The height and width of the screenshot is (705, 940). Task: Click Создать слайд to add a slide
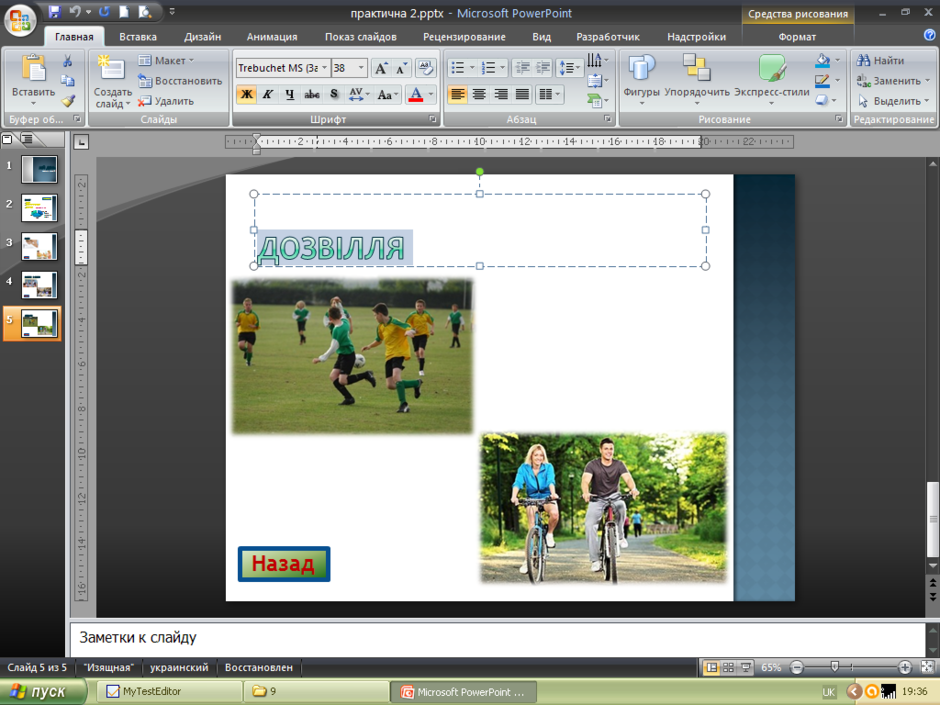pyautogui.click(x=113, y=82)
